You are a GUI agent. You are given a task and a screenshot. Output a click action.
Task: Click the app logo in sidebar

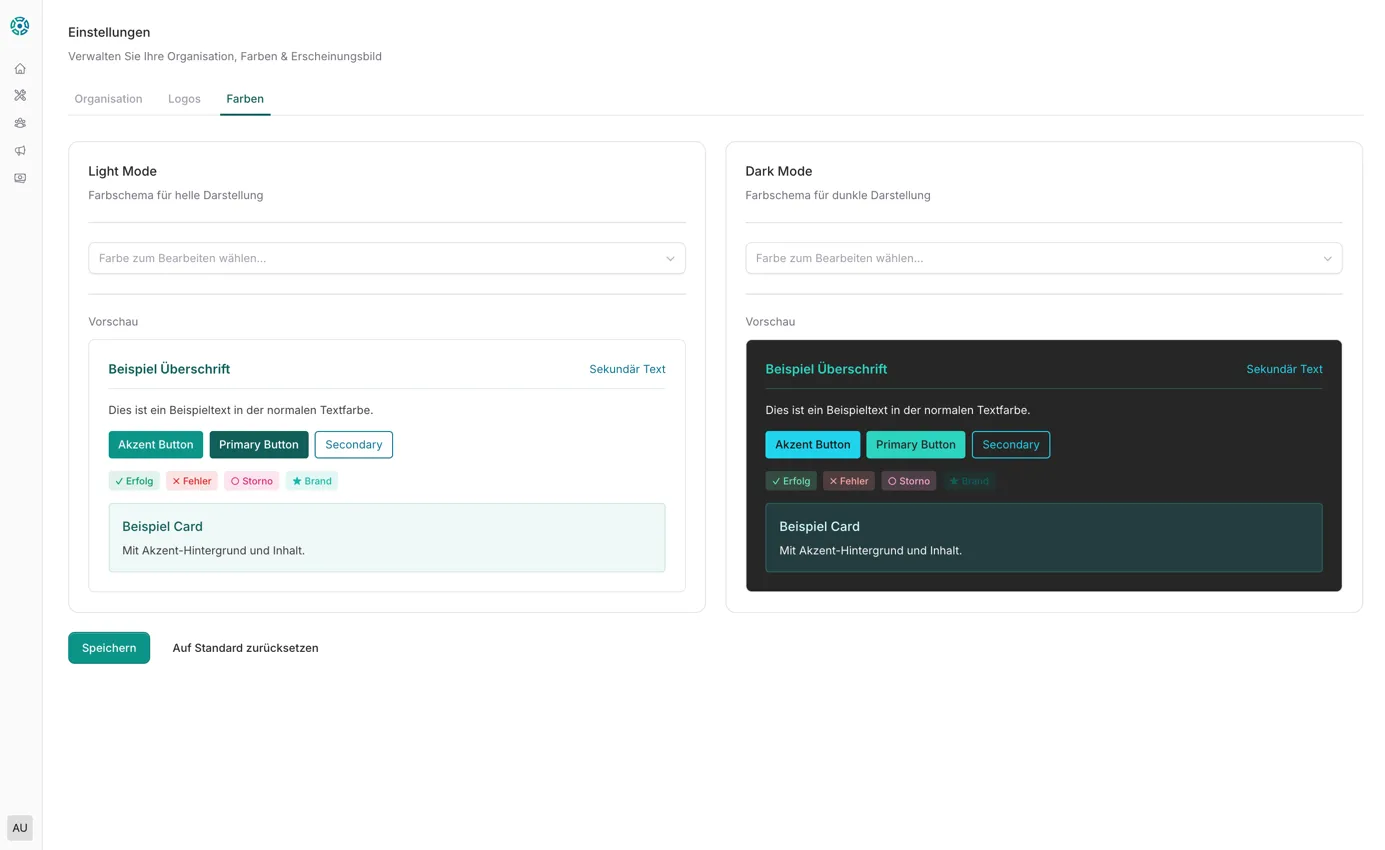tap(20, 27)
